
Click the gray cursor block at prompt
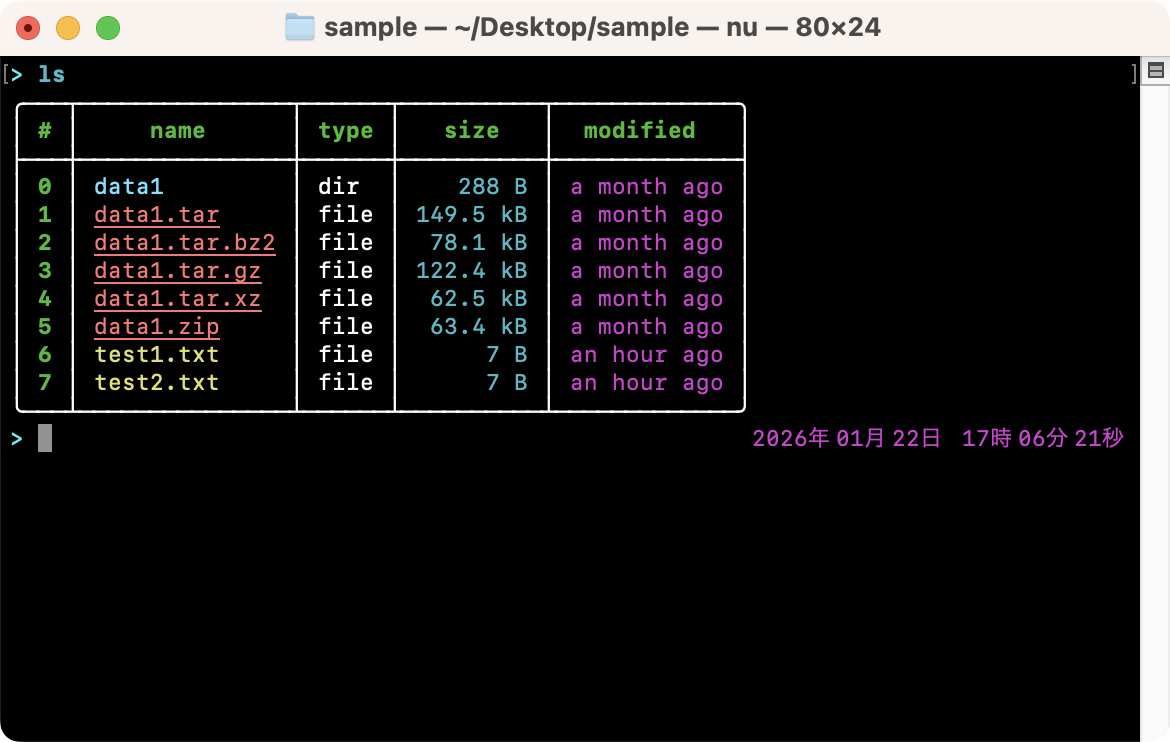point(45,438)
